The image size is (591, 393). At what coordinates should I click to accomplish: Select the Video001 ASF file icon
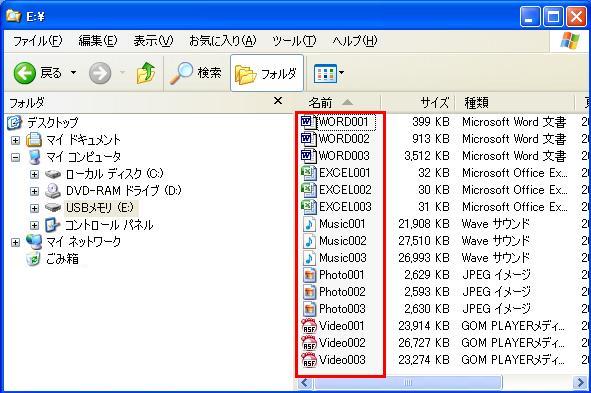point(309,326)
